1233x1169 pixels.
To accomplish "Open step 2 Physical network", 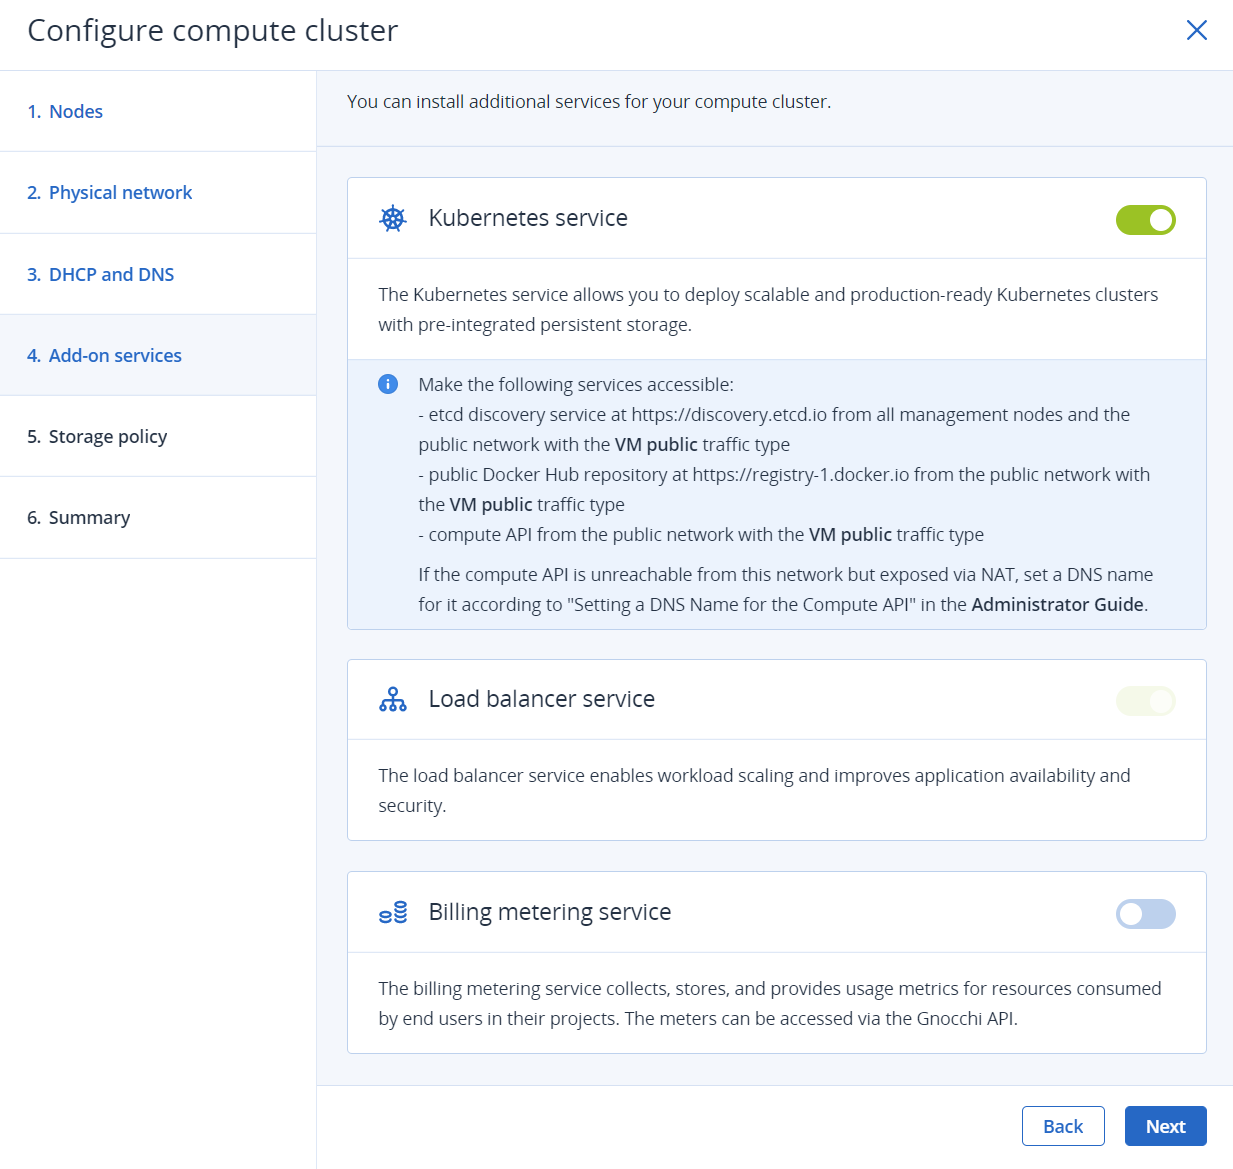I will [158, 193].
